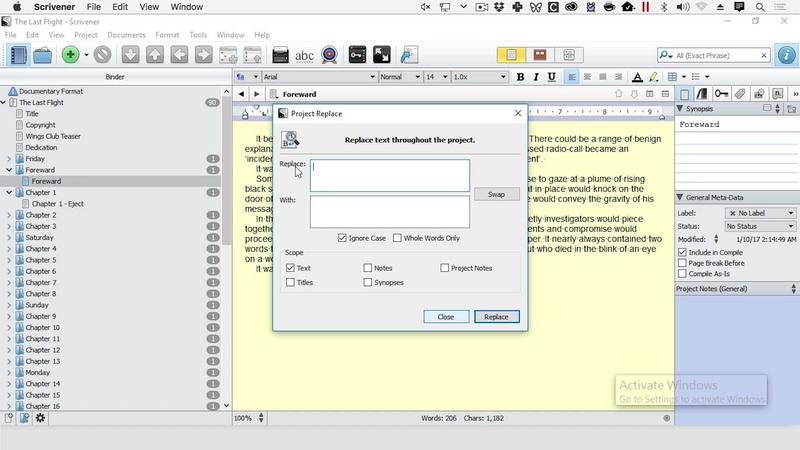This screenshot has height=450, width=800.
Task: Open abc spelling check icon
Action: (x=305, y=55)
